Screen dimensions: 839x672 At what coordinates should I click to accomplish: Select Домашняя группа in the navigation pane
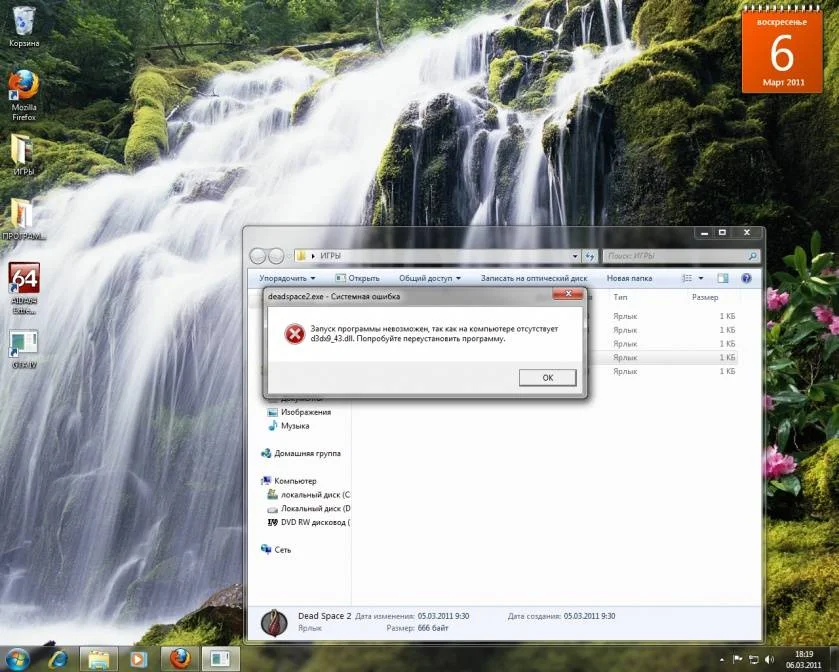[301, 453]
